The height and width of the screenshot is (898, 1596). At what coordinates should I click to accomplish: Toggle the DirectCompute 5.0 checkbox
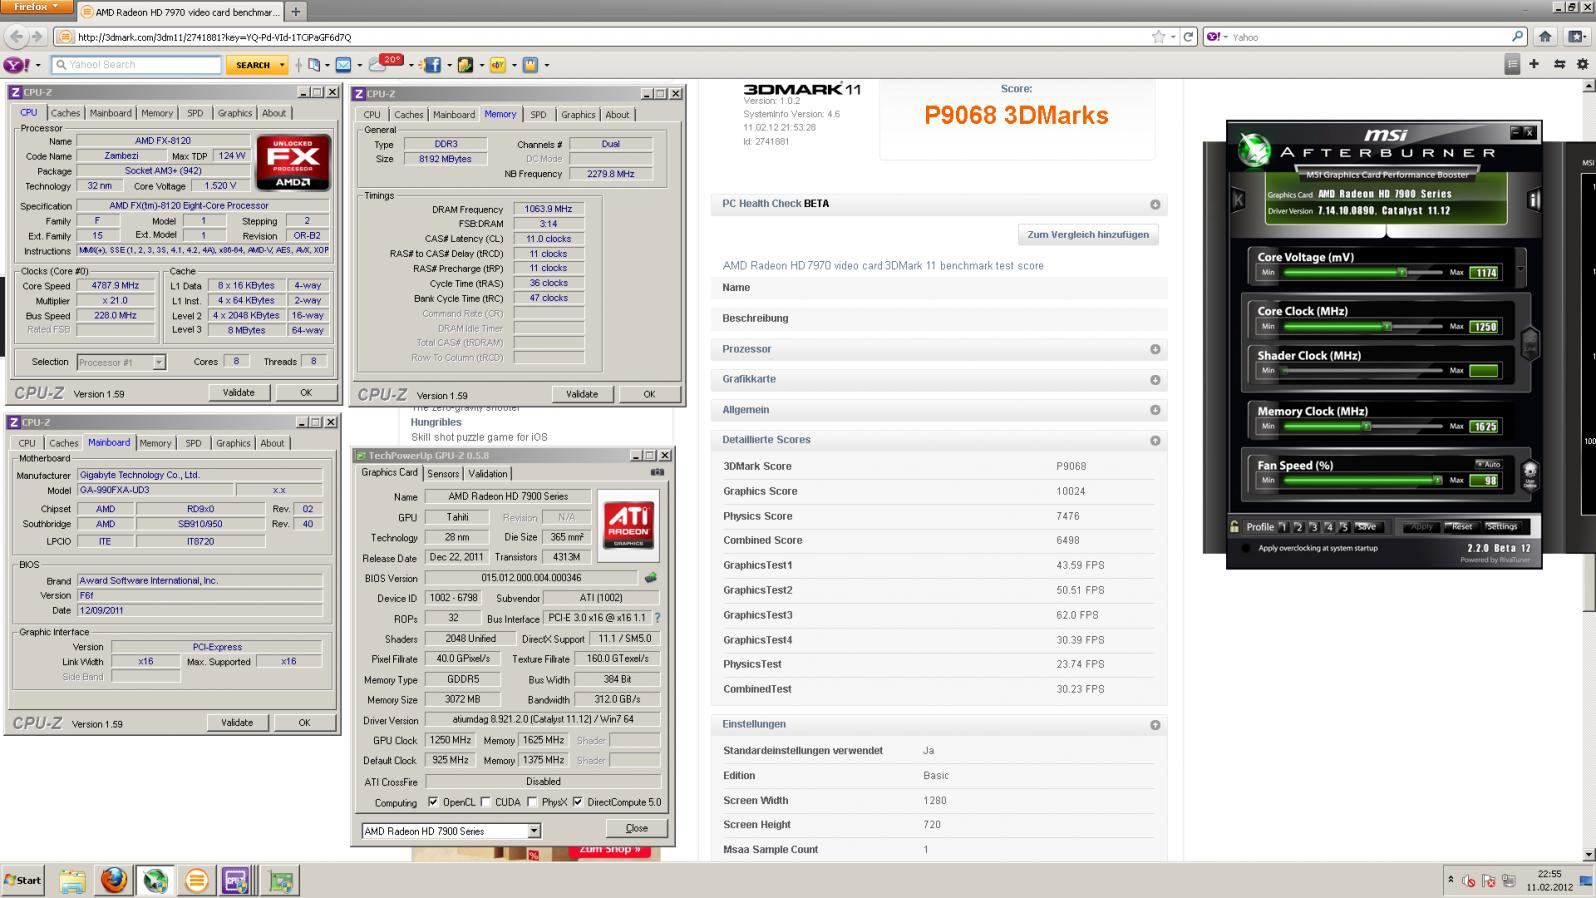tap(577, 802)
